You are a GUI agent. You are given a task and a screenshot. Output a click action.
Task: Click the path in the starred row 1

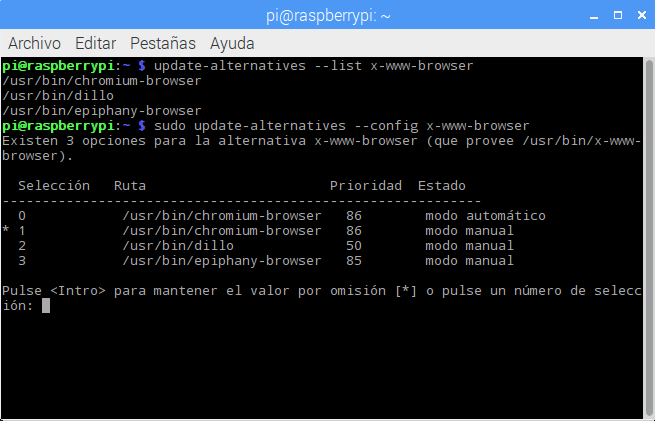coord(222,231)
